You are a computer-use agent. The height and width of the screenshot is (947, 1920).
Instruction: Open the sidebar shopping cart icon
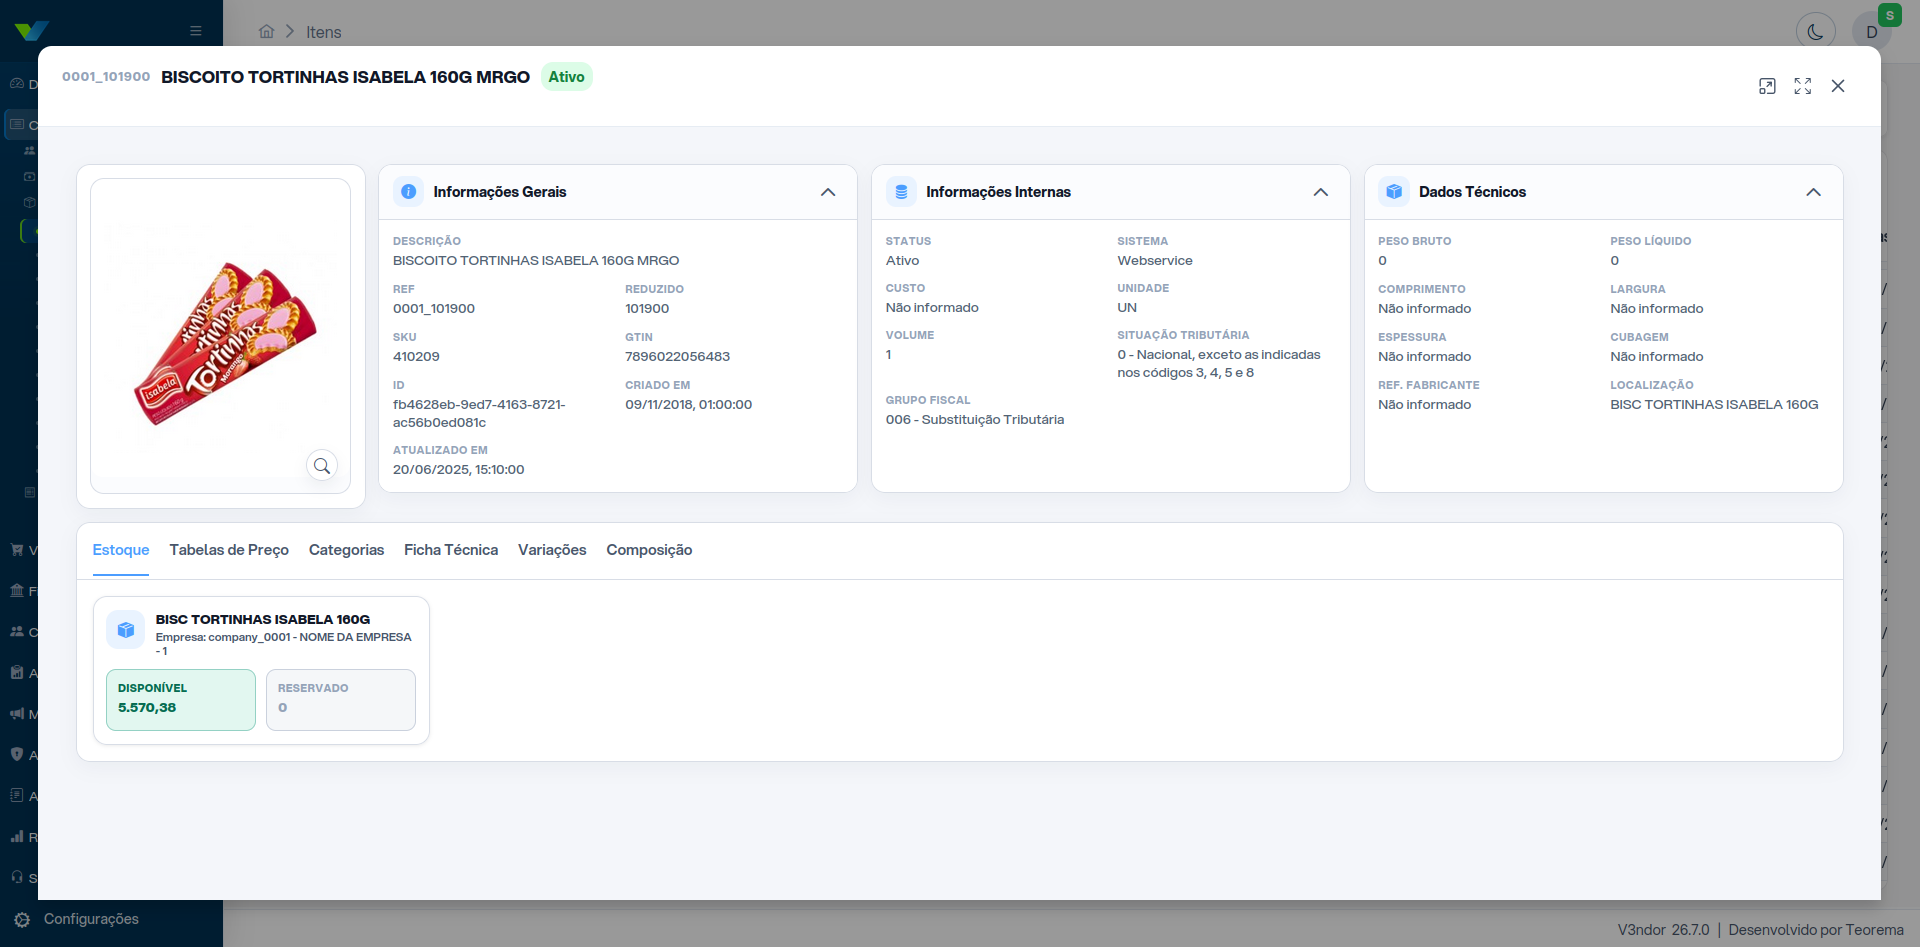17,550
